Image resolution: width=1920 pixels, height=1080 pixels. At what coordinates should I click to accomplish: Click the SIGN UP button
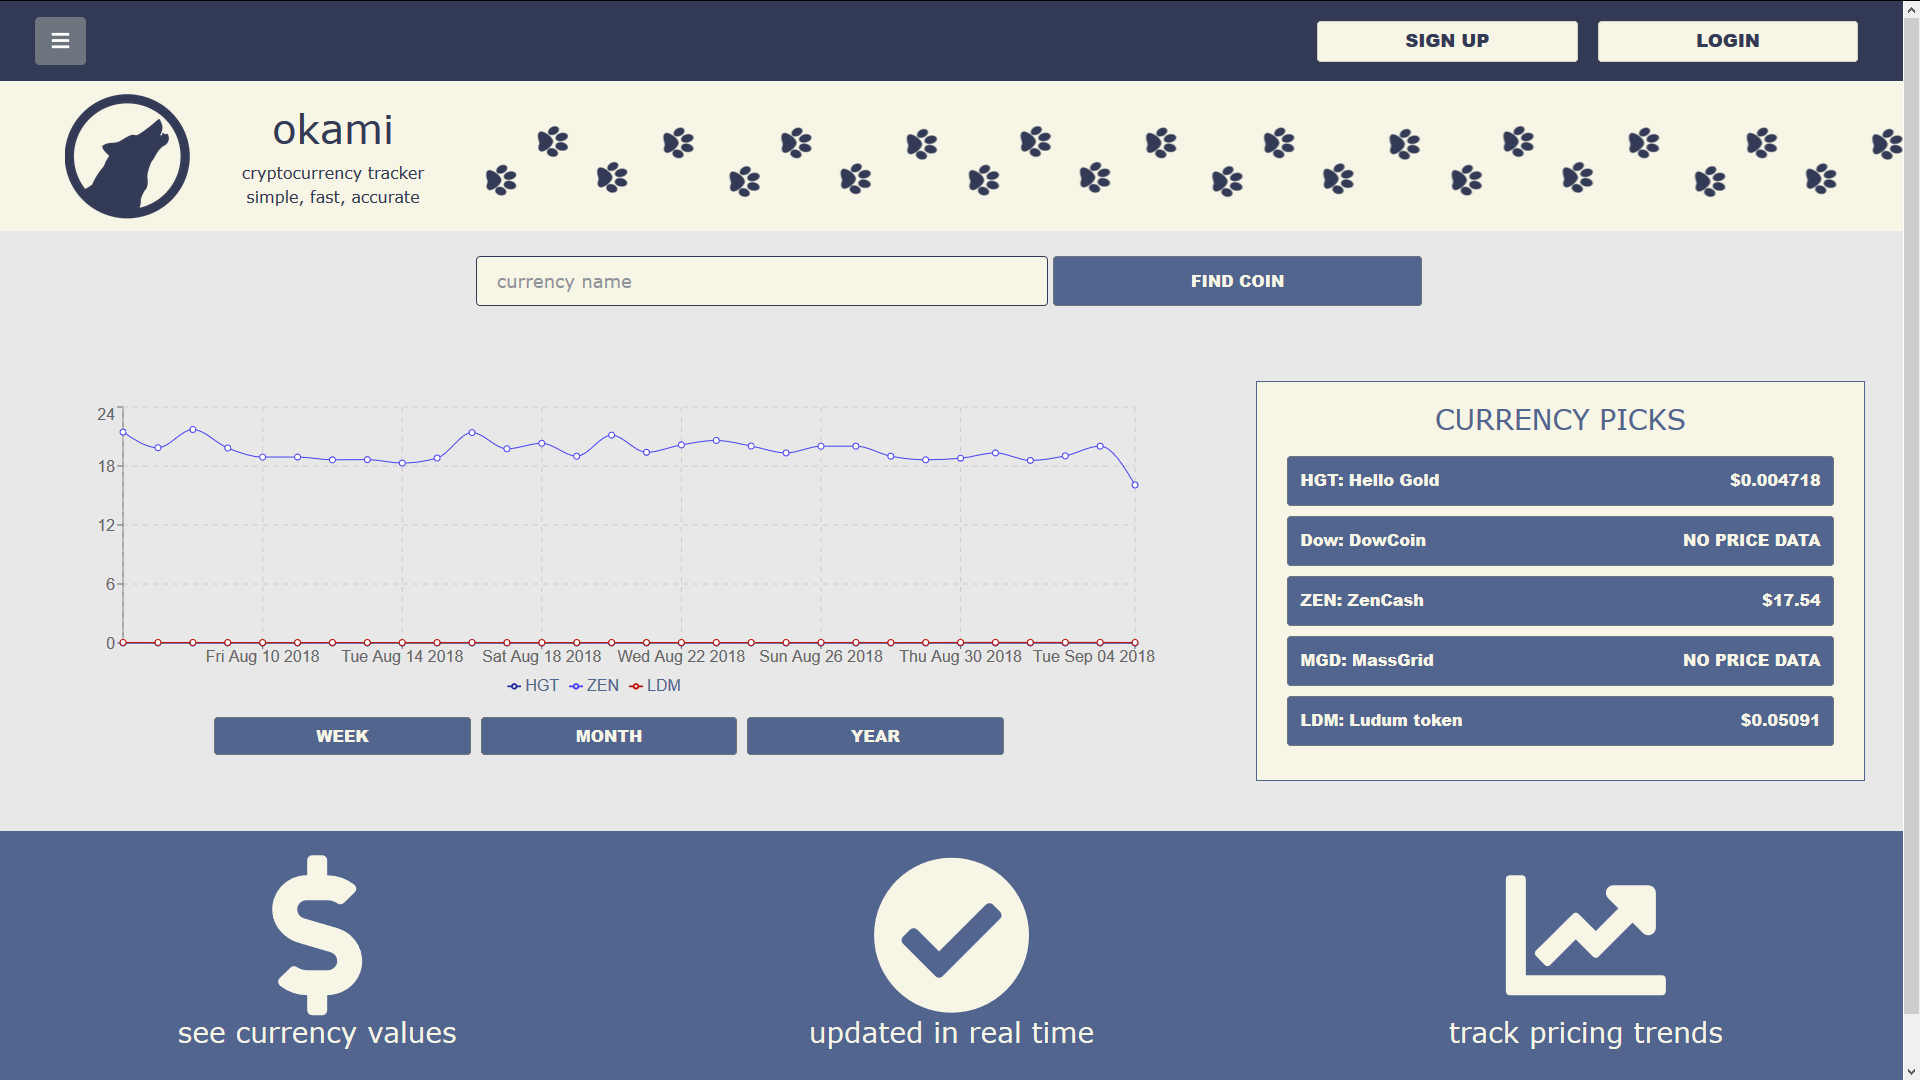pos(1448,41)
